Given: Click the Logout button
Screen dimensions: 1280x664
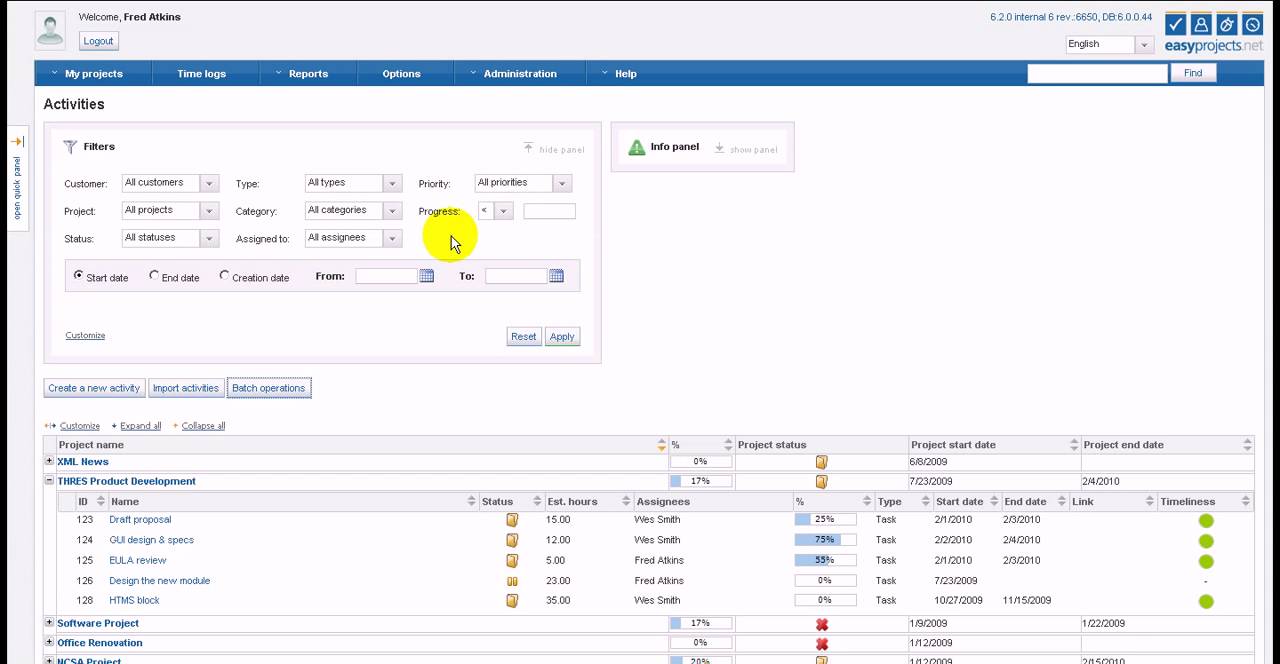Looking at the screenshot, I should pyautogui.click(x=98, y=41).
